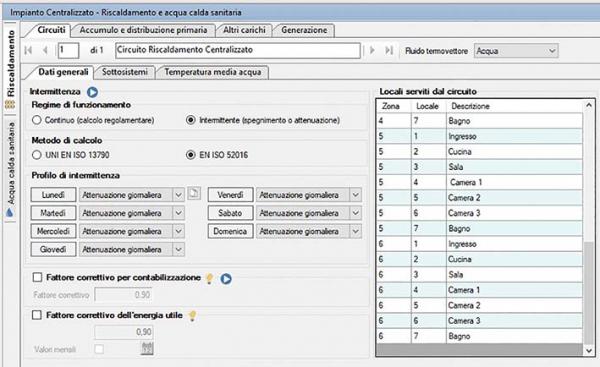Go to first circuit record arrow
This screenshot has height=367, width=600.
coord(28,50)
